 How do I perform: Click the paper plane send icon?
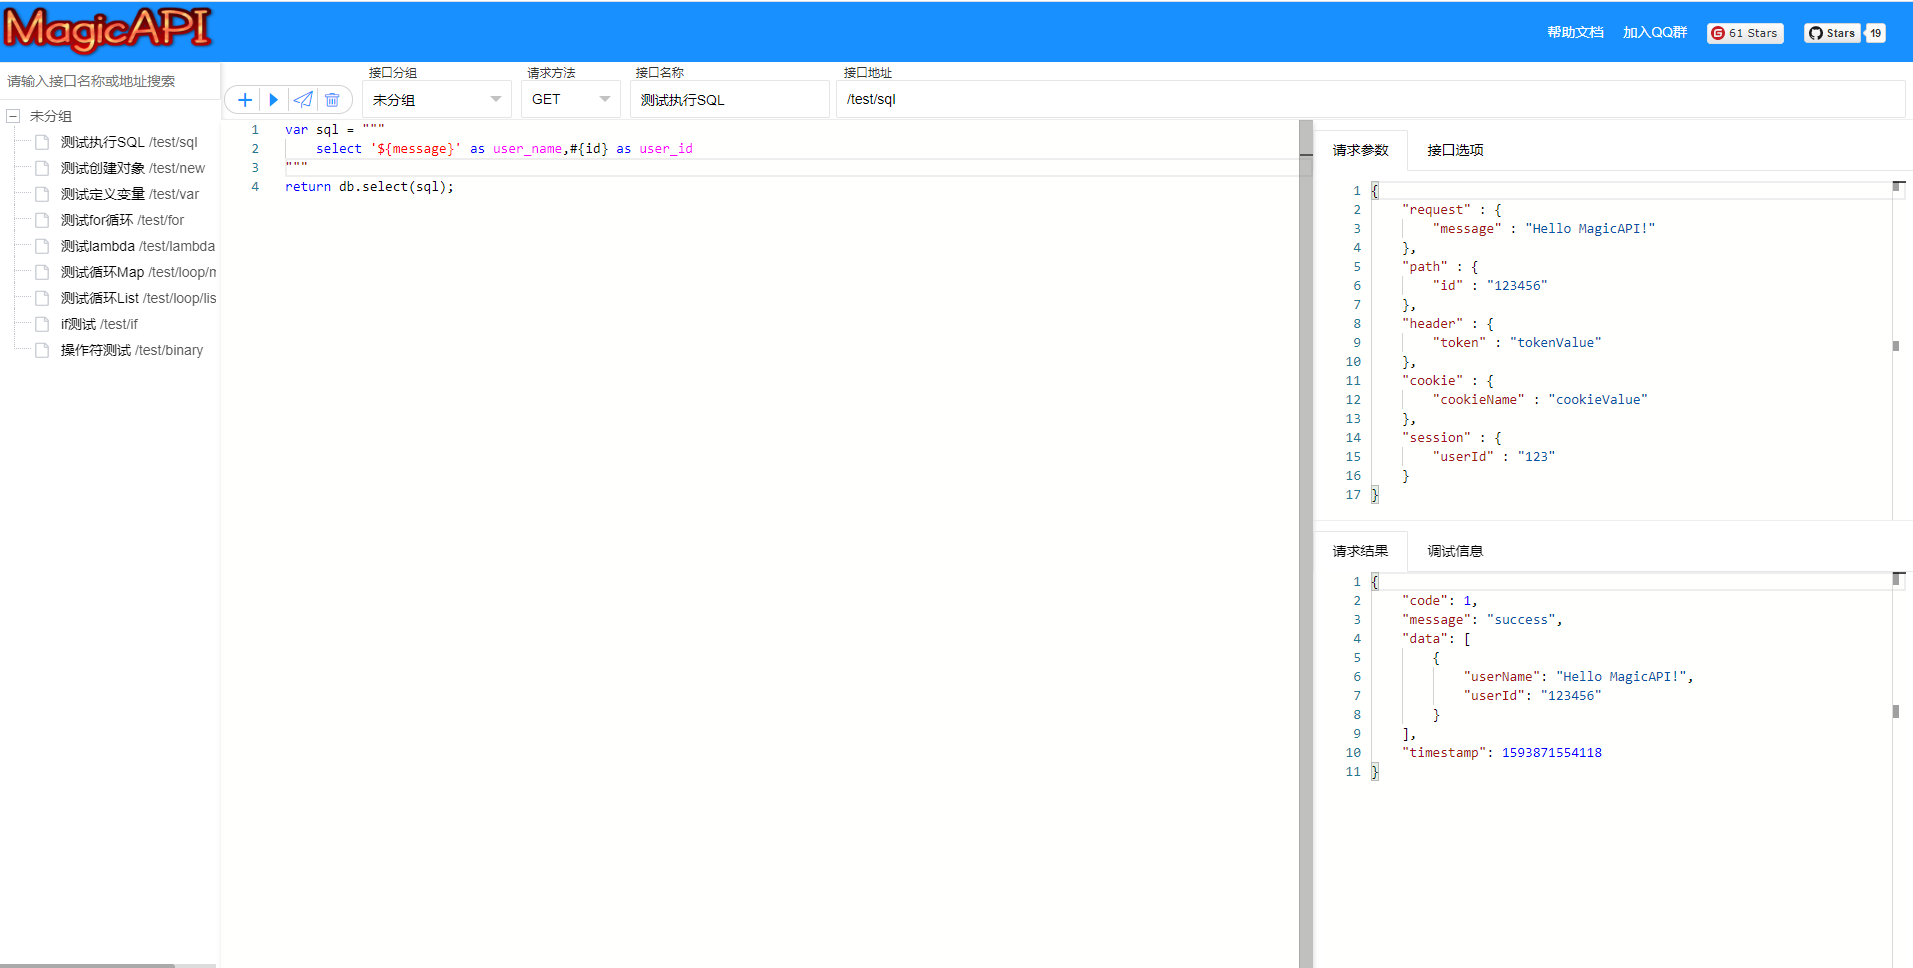click(303, 100)
